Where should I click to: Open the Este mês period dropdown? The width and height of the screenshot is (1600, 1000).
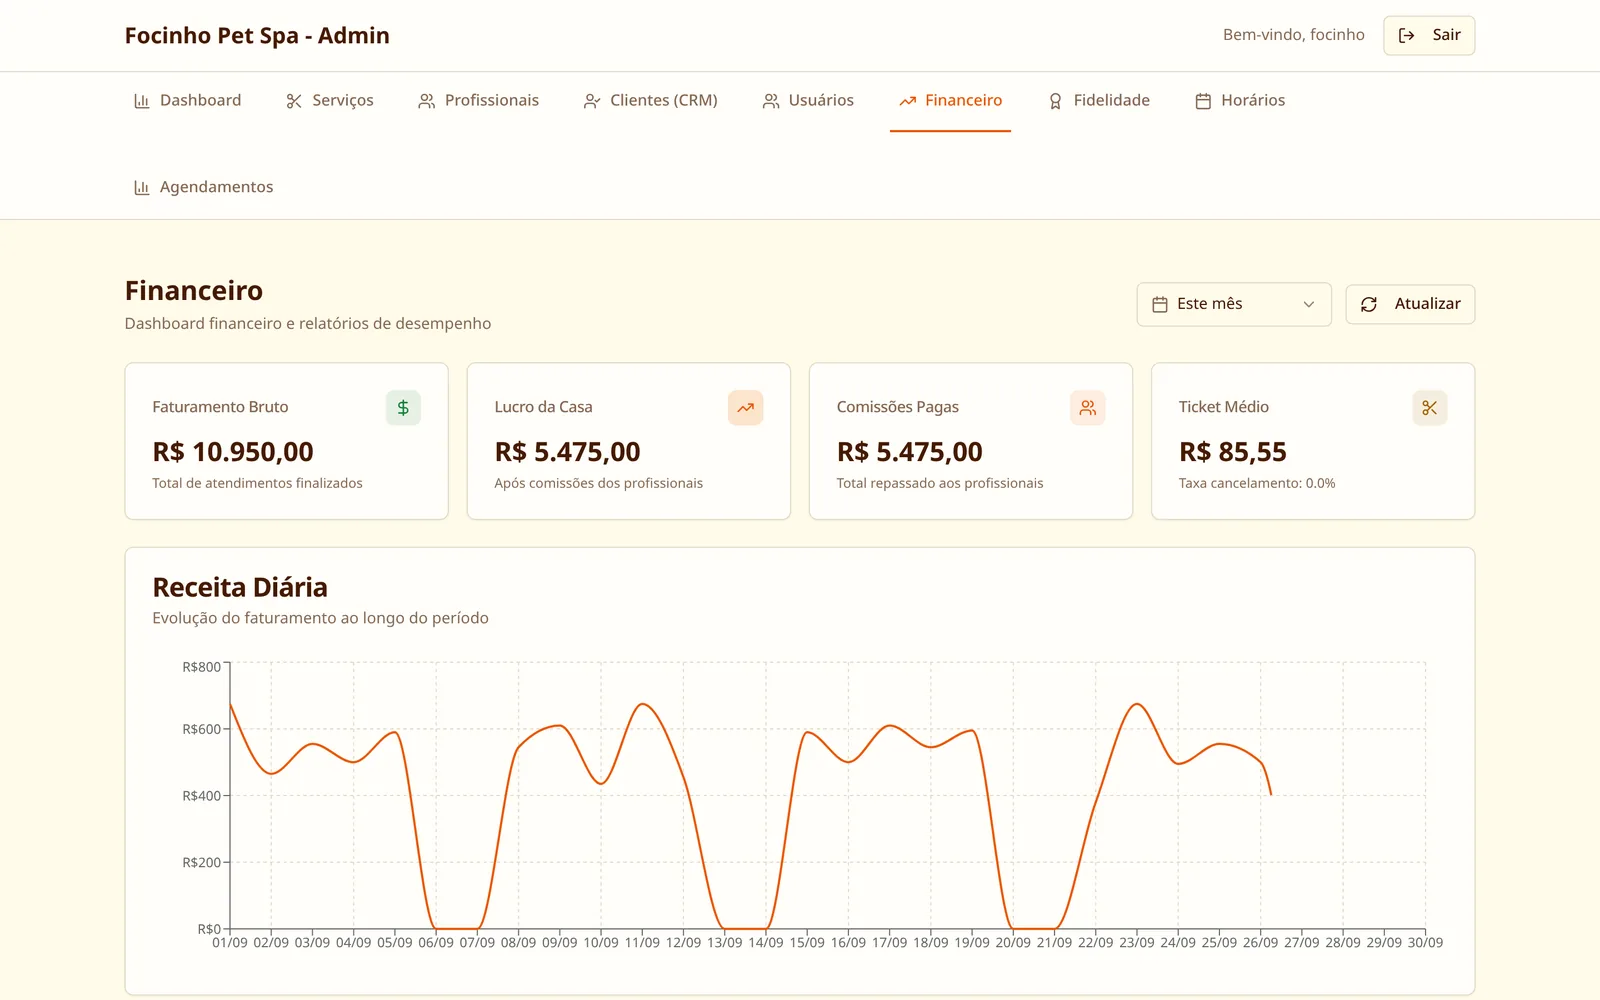tap(1234, 304)
